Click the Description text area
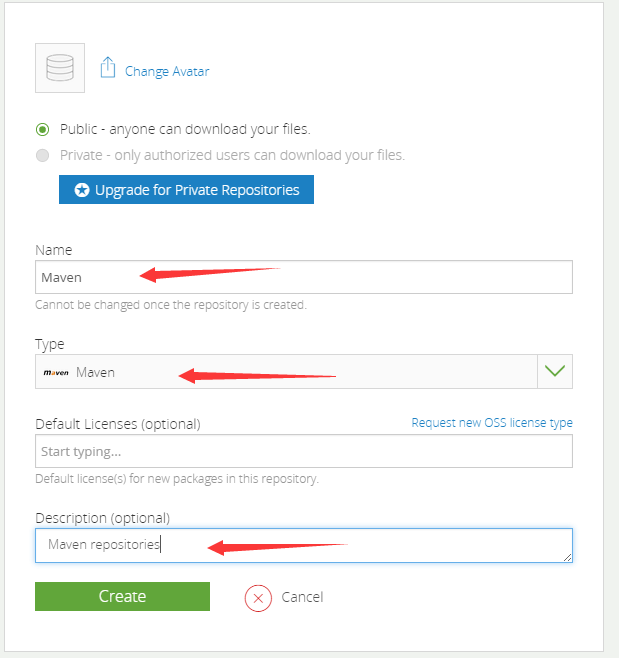Viewport: 619px width, 658px height. point(303,545)
